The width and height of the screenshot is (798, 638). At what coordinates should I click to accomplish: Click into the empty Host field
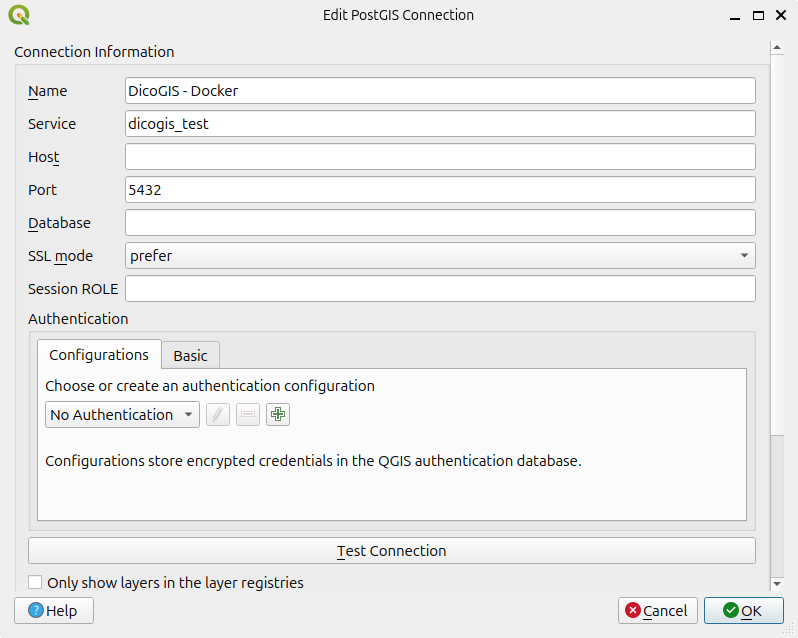coord(440,157)
